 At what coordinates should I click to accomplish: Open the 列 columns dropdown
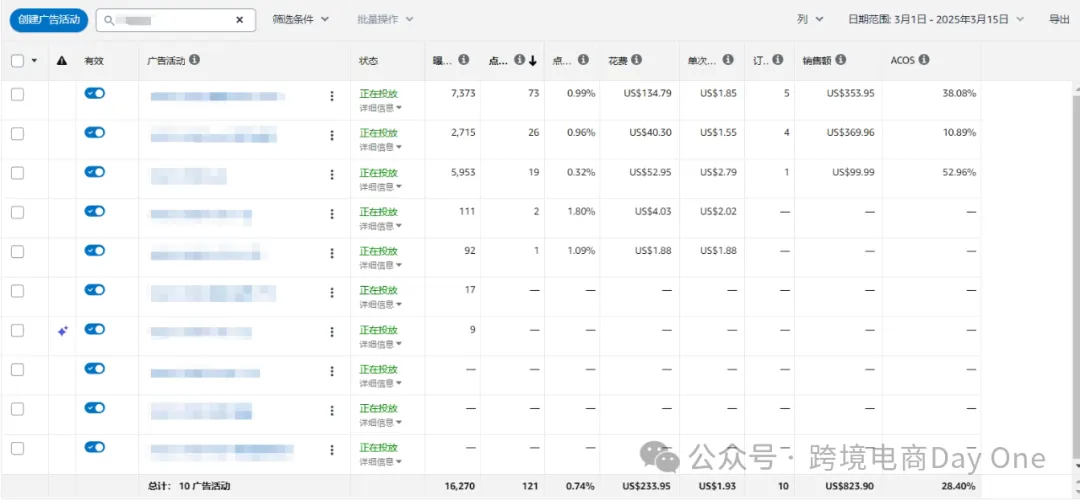810,19
